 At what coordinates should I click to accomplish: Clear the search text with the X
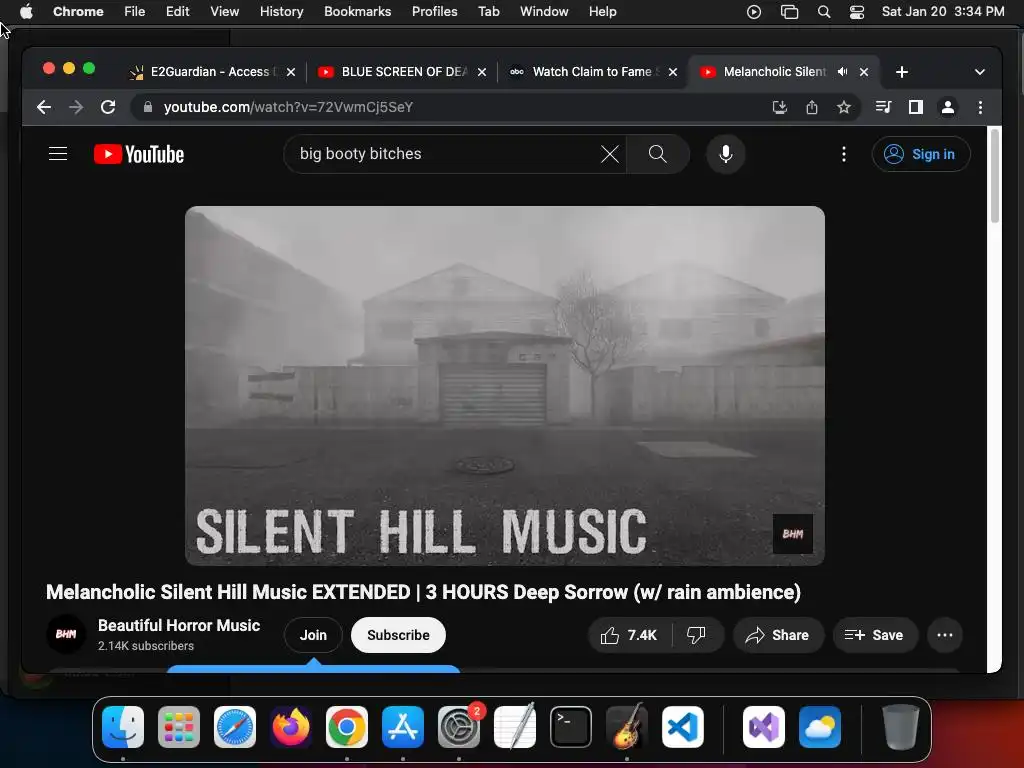click(609, 154)
